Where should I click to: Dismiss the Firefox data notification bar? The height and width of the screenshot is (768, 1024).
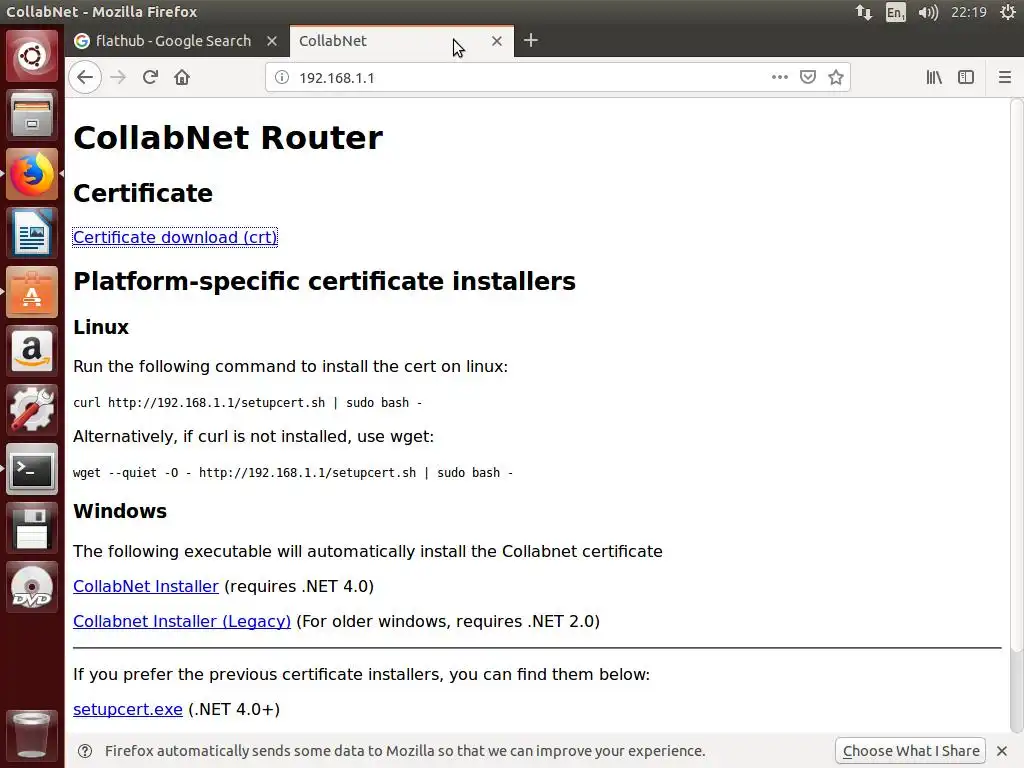(x=1002, y=751)
